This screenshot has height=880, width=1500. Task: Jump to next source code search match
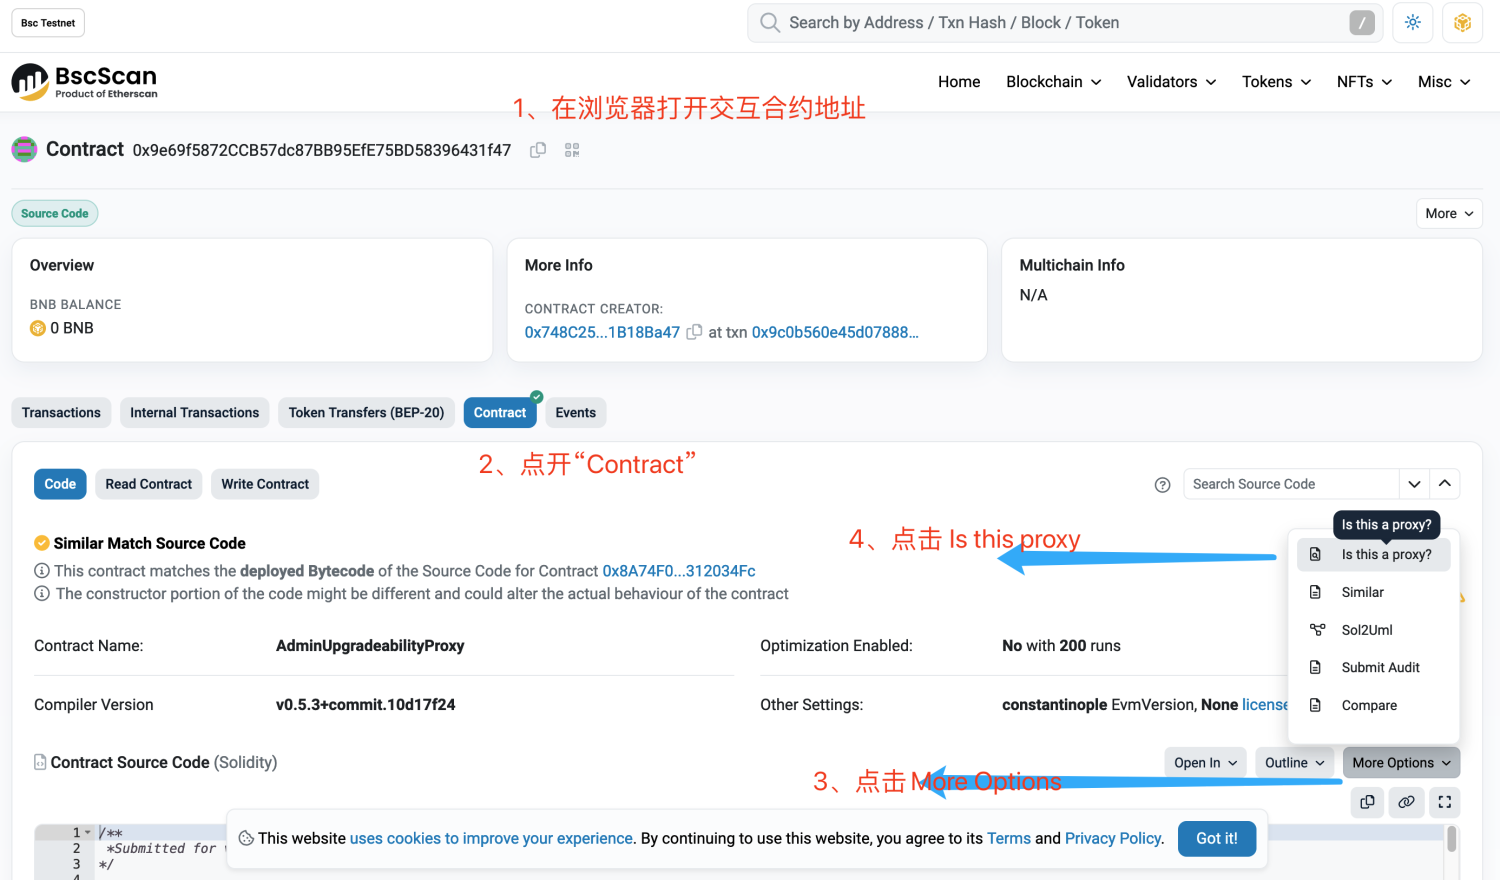[1414, 484]
